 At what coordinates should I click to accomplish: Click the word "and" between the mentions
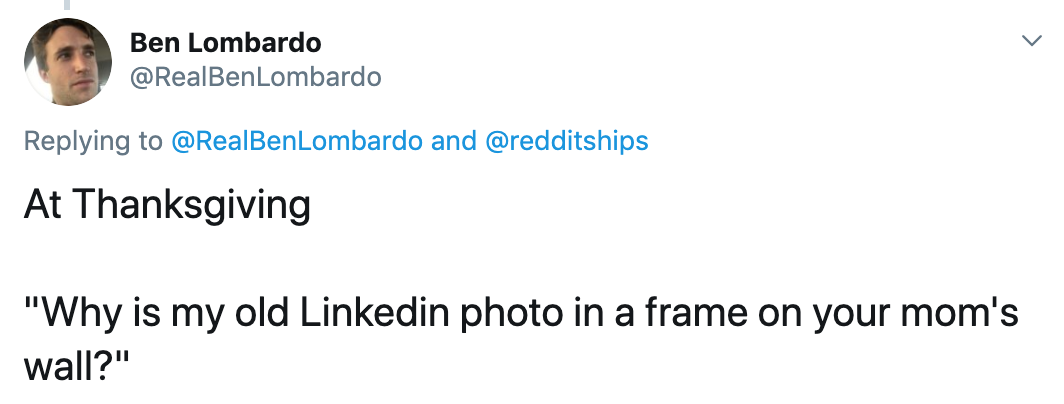pyautogui.click(x=453, y=141)
